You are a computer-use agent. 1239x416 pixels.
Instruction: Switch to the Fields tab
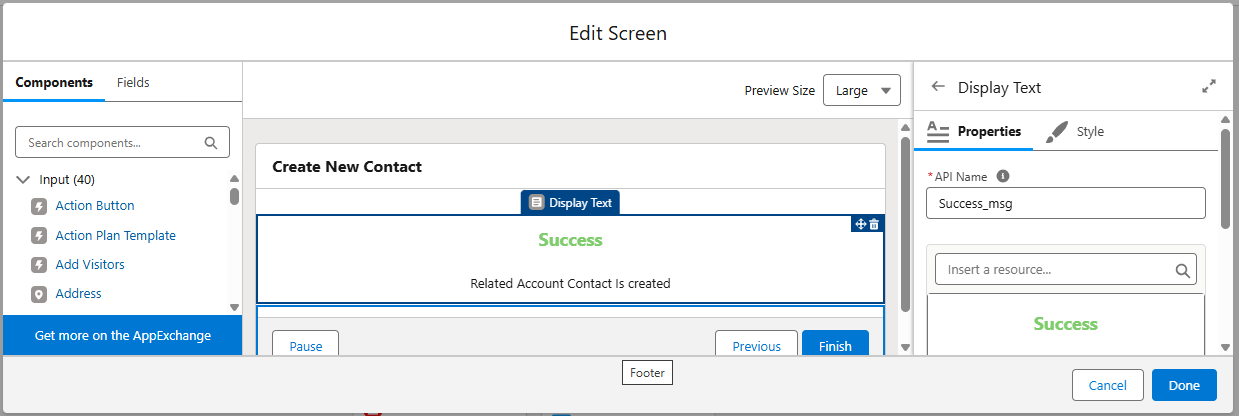coord(133,83)
